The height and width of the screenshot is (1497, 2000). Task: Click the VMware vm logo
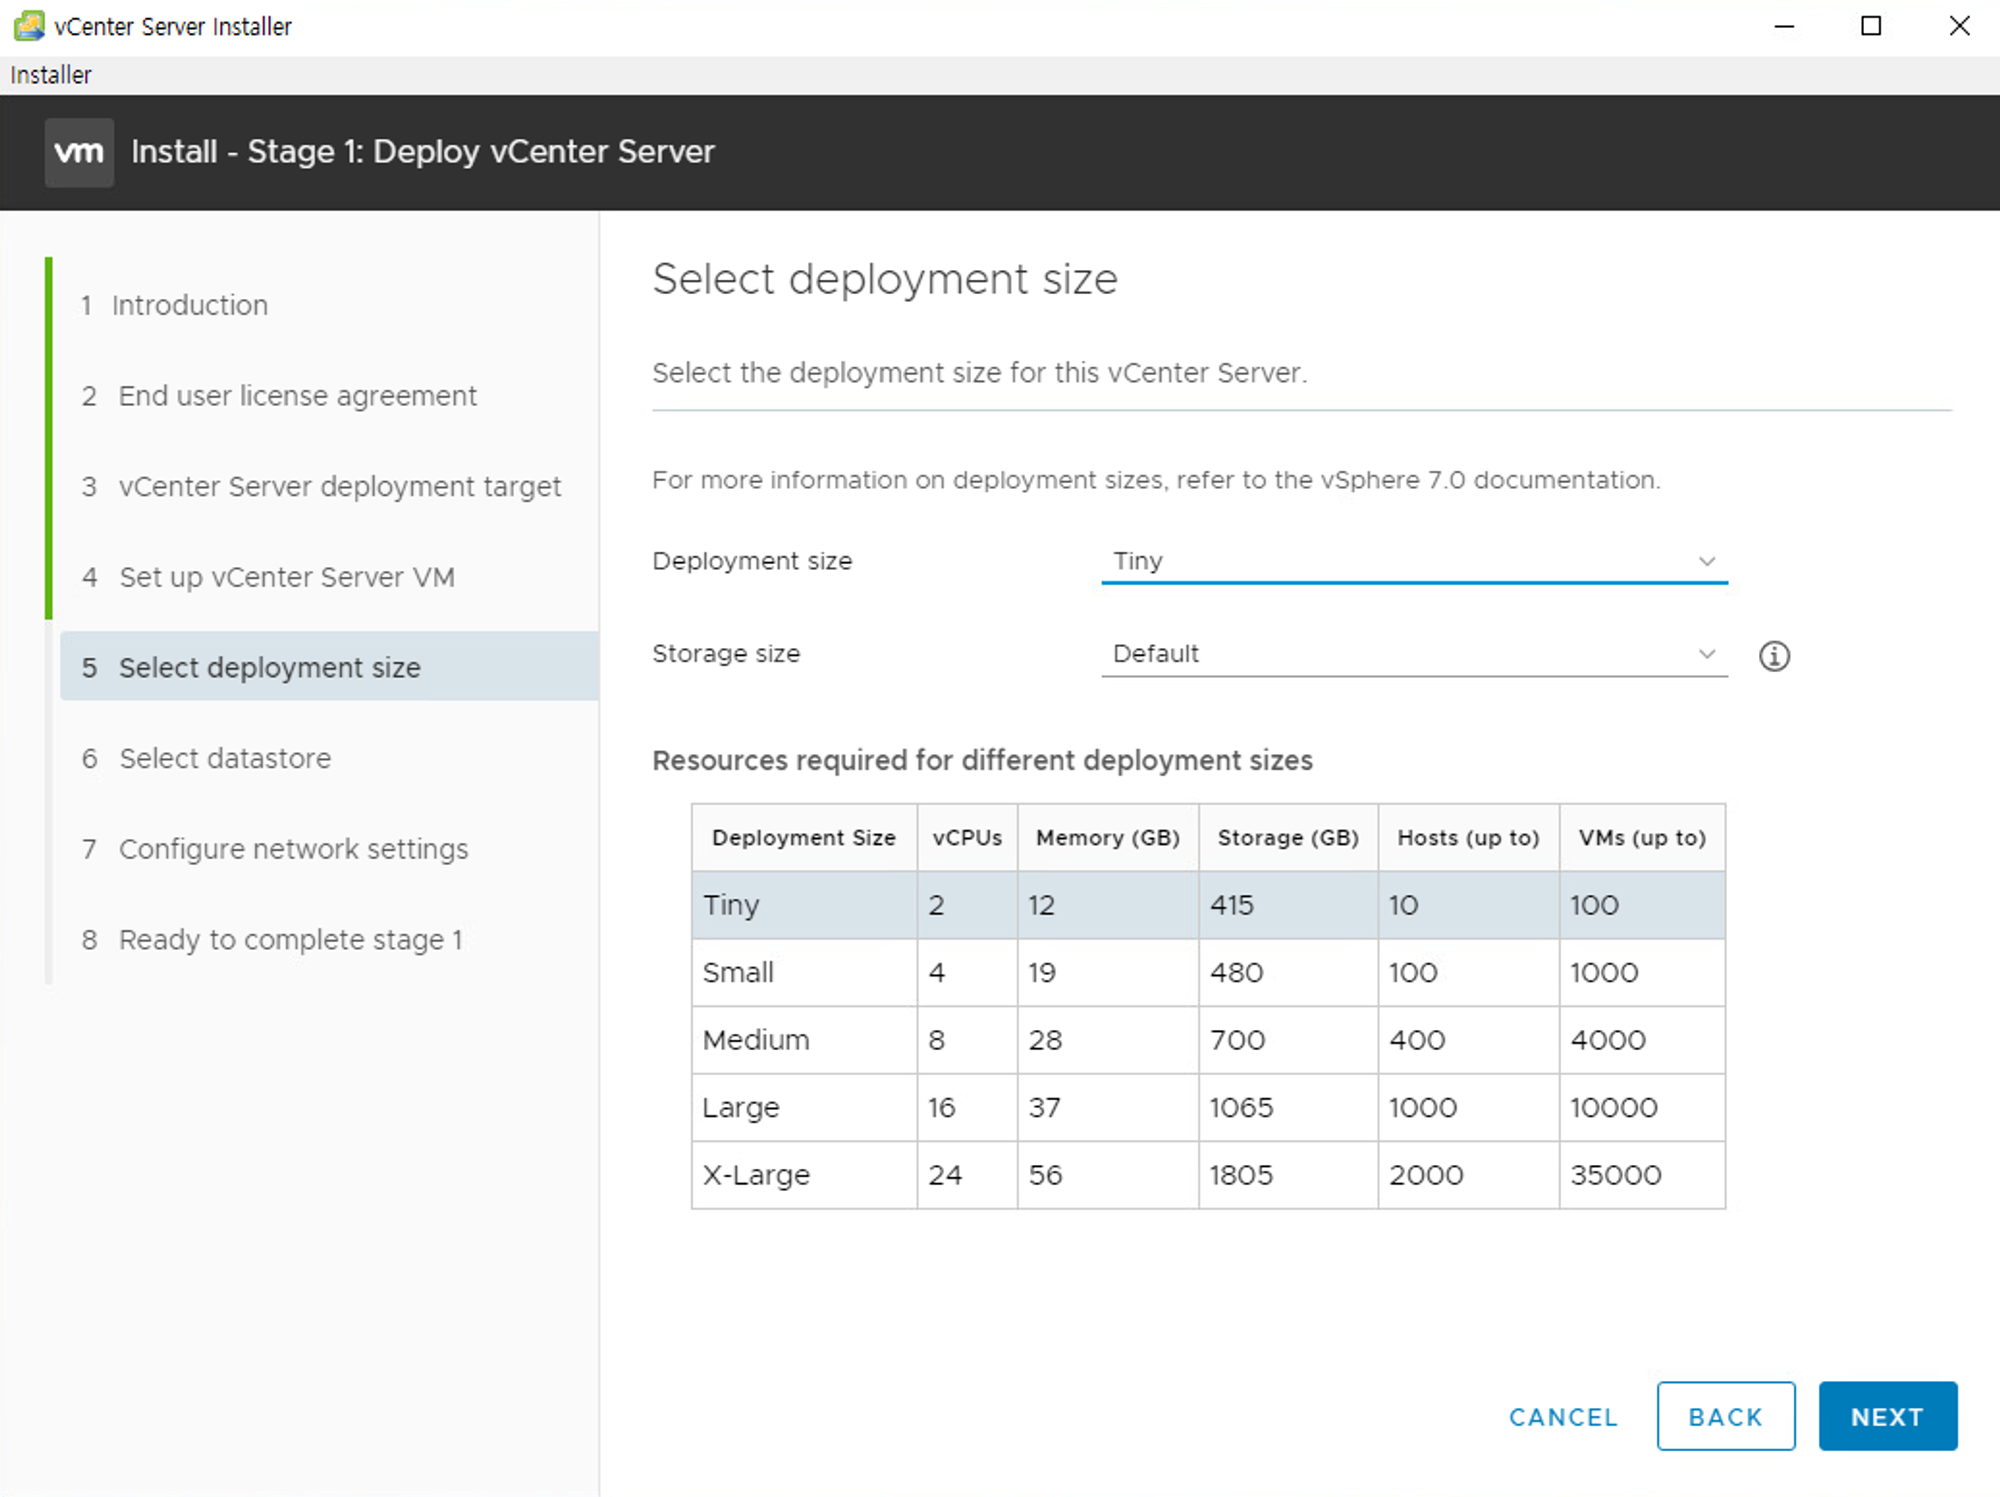(79, 152)
